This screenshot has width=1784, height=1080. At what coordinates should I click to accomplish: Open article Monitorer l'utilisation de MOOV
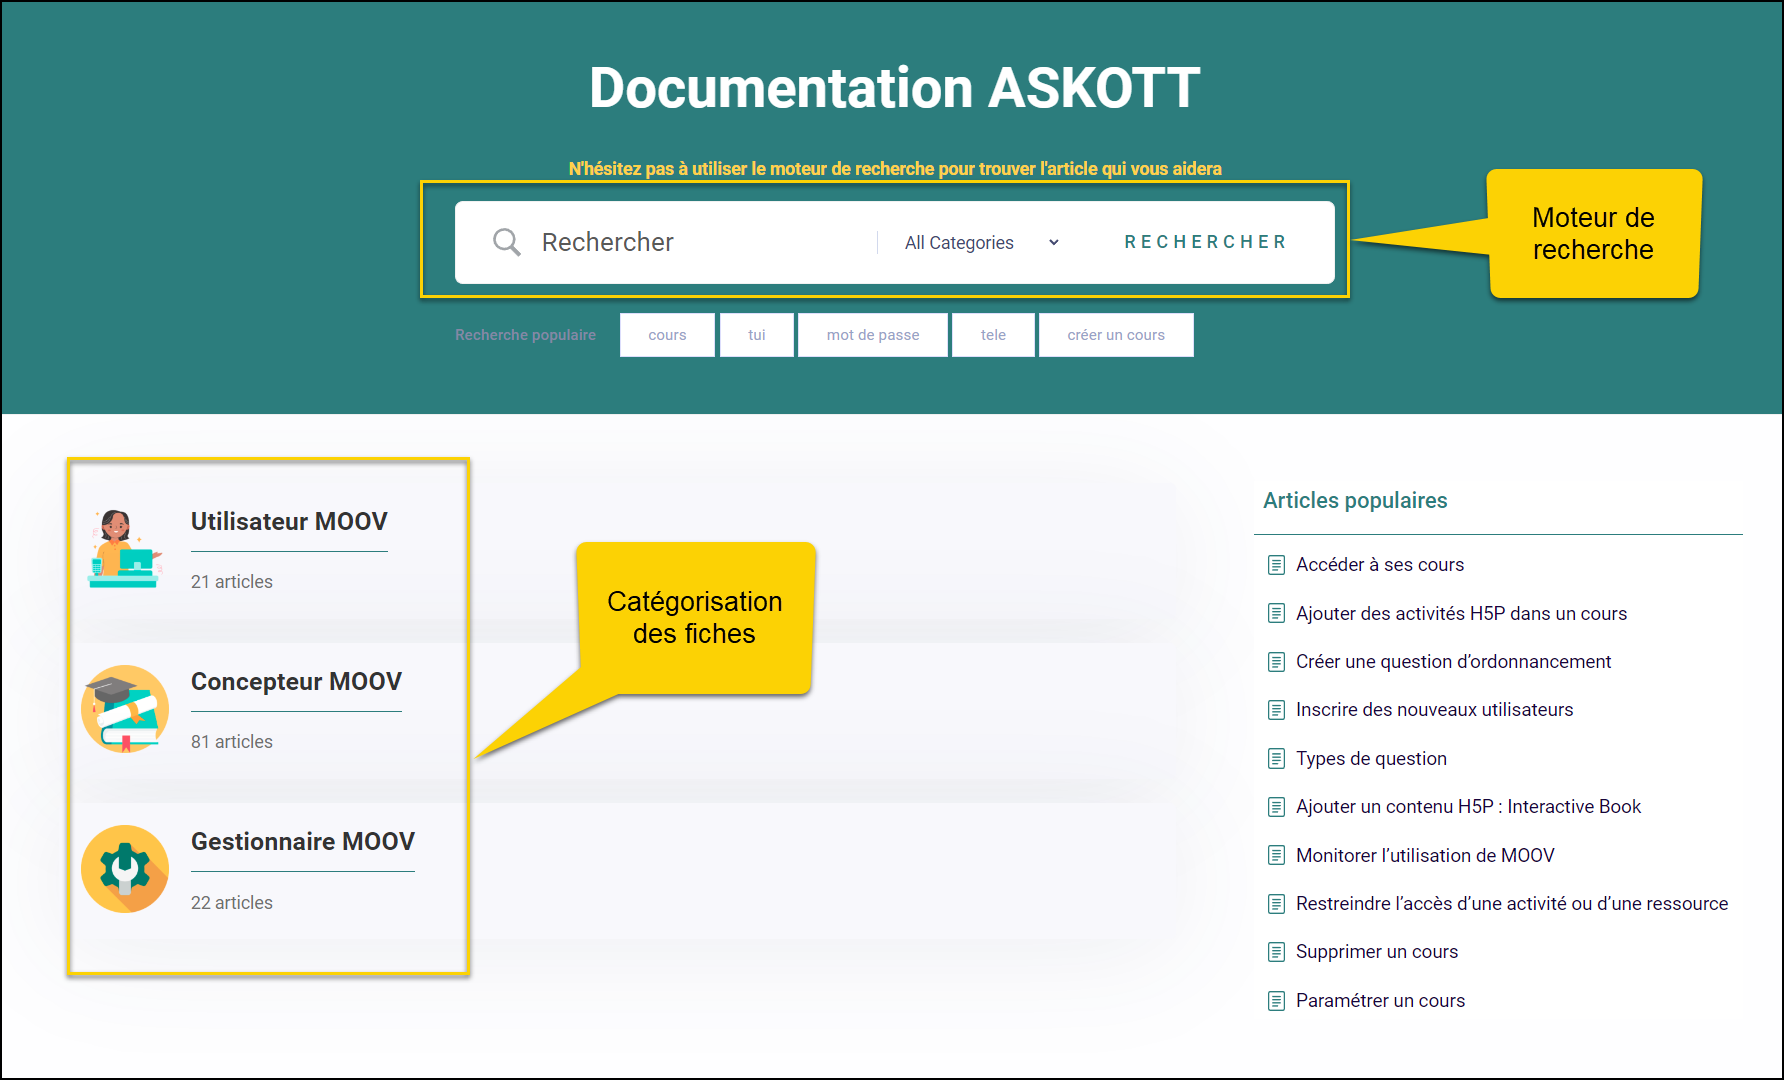pyautogui.click(x=1425, y=855)
